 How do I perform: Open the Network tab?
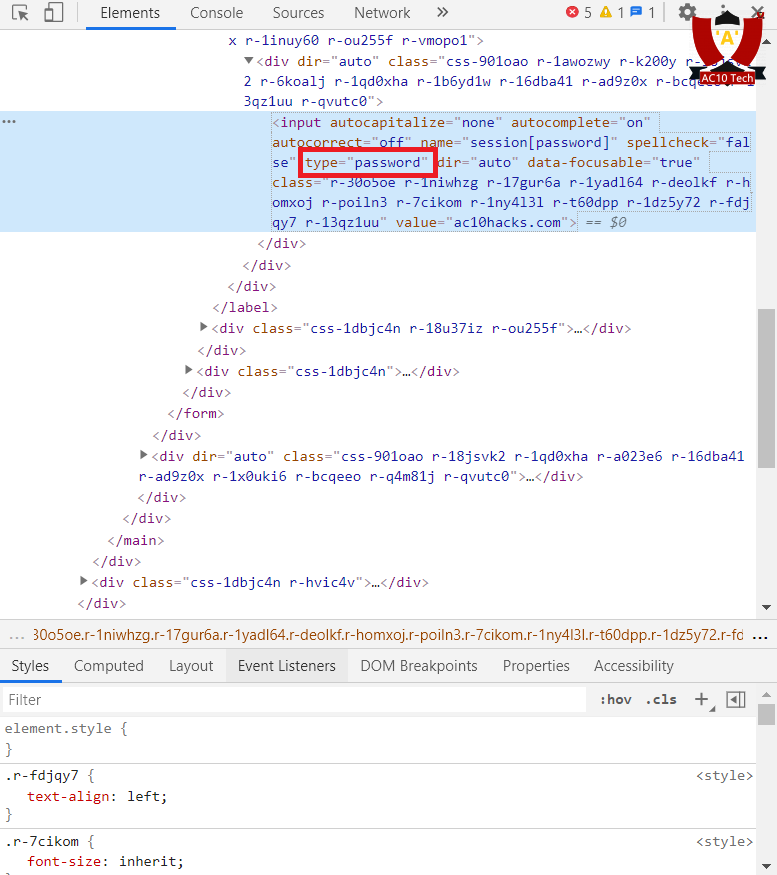(x=382, y=13)
